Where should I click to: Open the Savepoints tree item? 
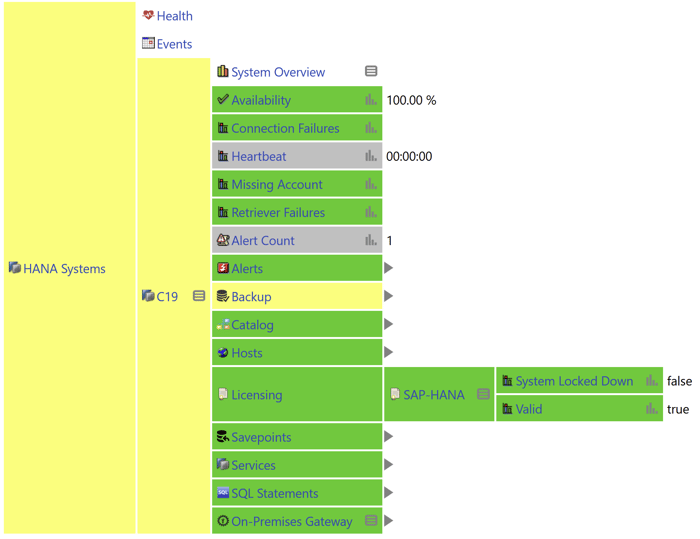click(261, 437)
